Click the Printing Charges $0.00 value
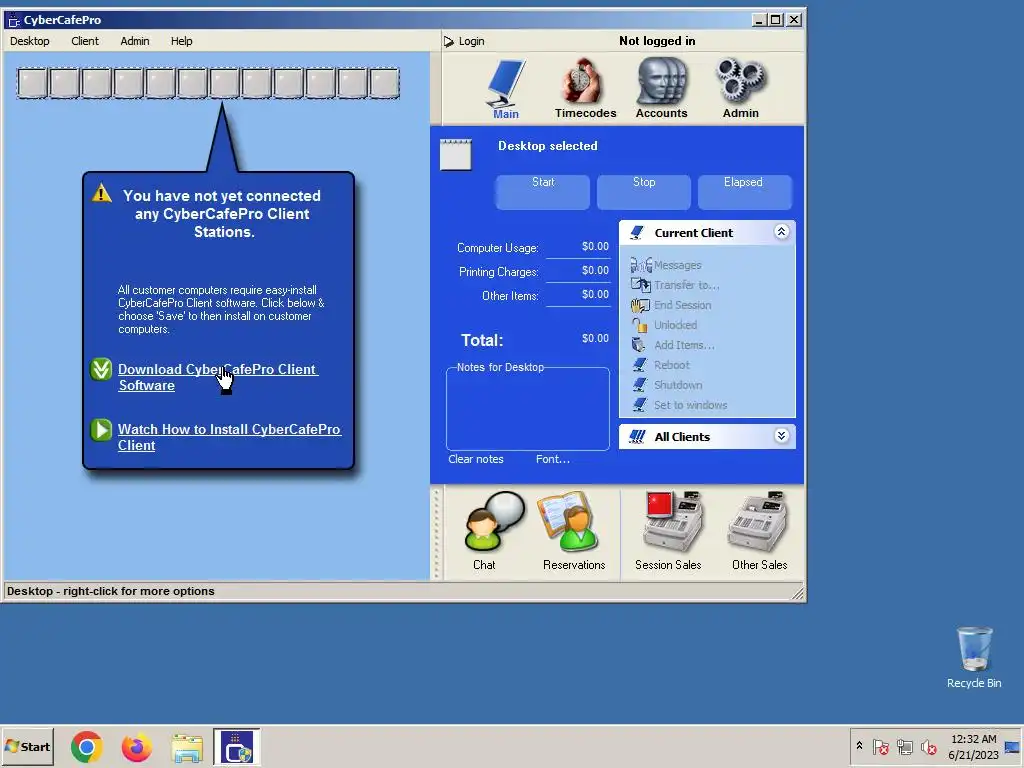Viewport: 1024px width, 768px height. pyautogui.click(x=595, y=270)
